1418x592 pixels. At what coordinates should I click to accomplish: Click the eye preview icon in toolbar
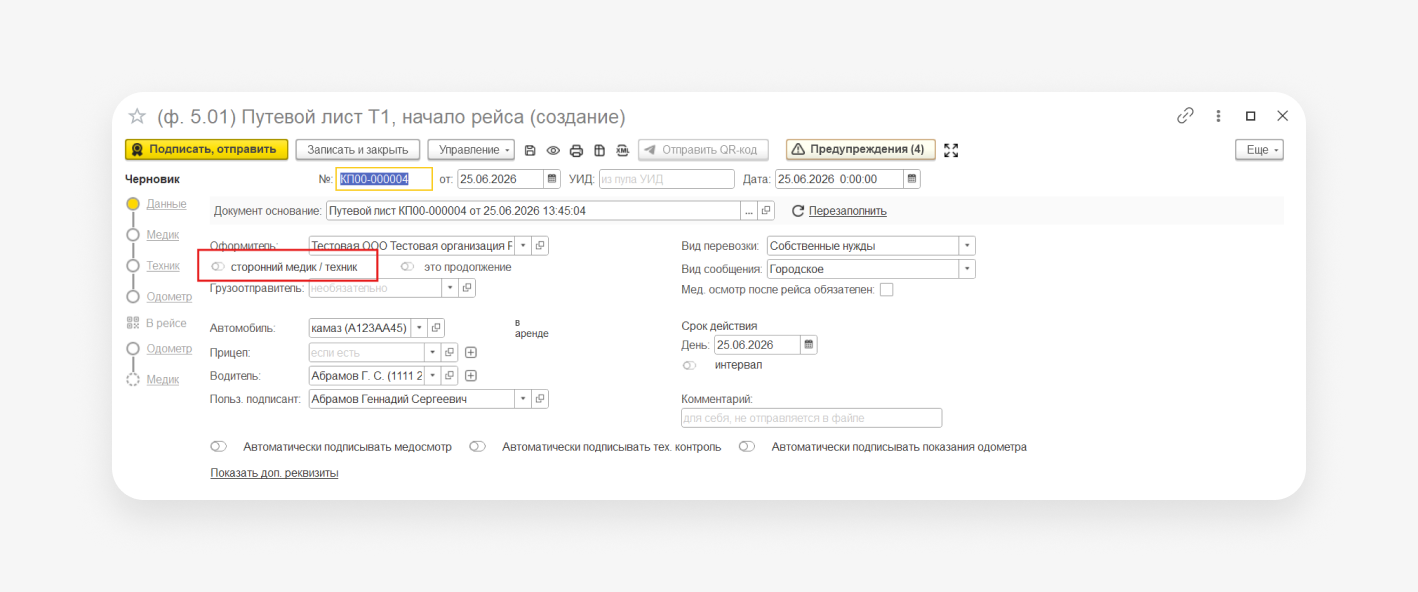click(x=553, y=150)
